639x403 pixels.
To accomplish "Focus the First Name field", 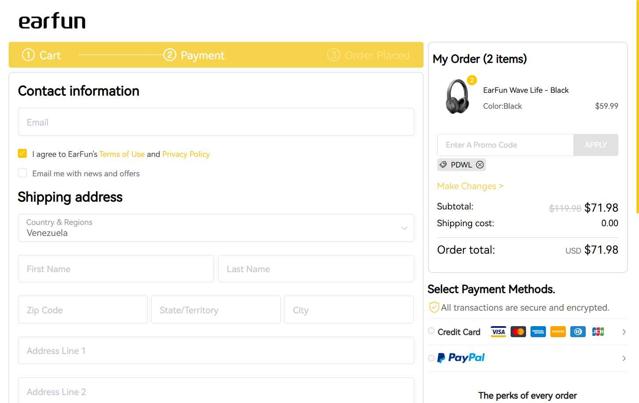I will [x=116, y=269].
